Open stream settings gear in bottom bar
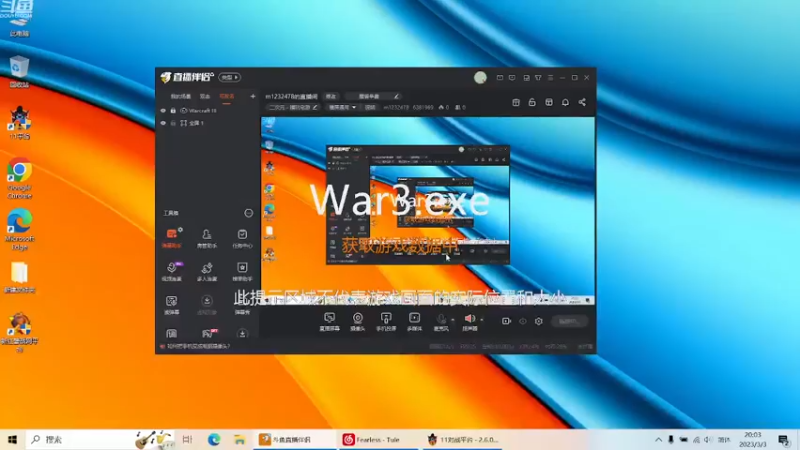Screen dimensions: 800x450 pos(539,321)
